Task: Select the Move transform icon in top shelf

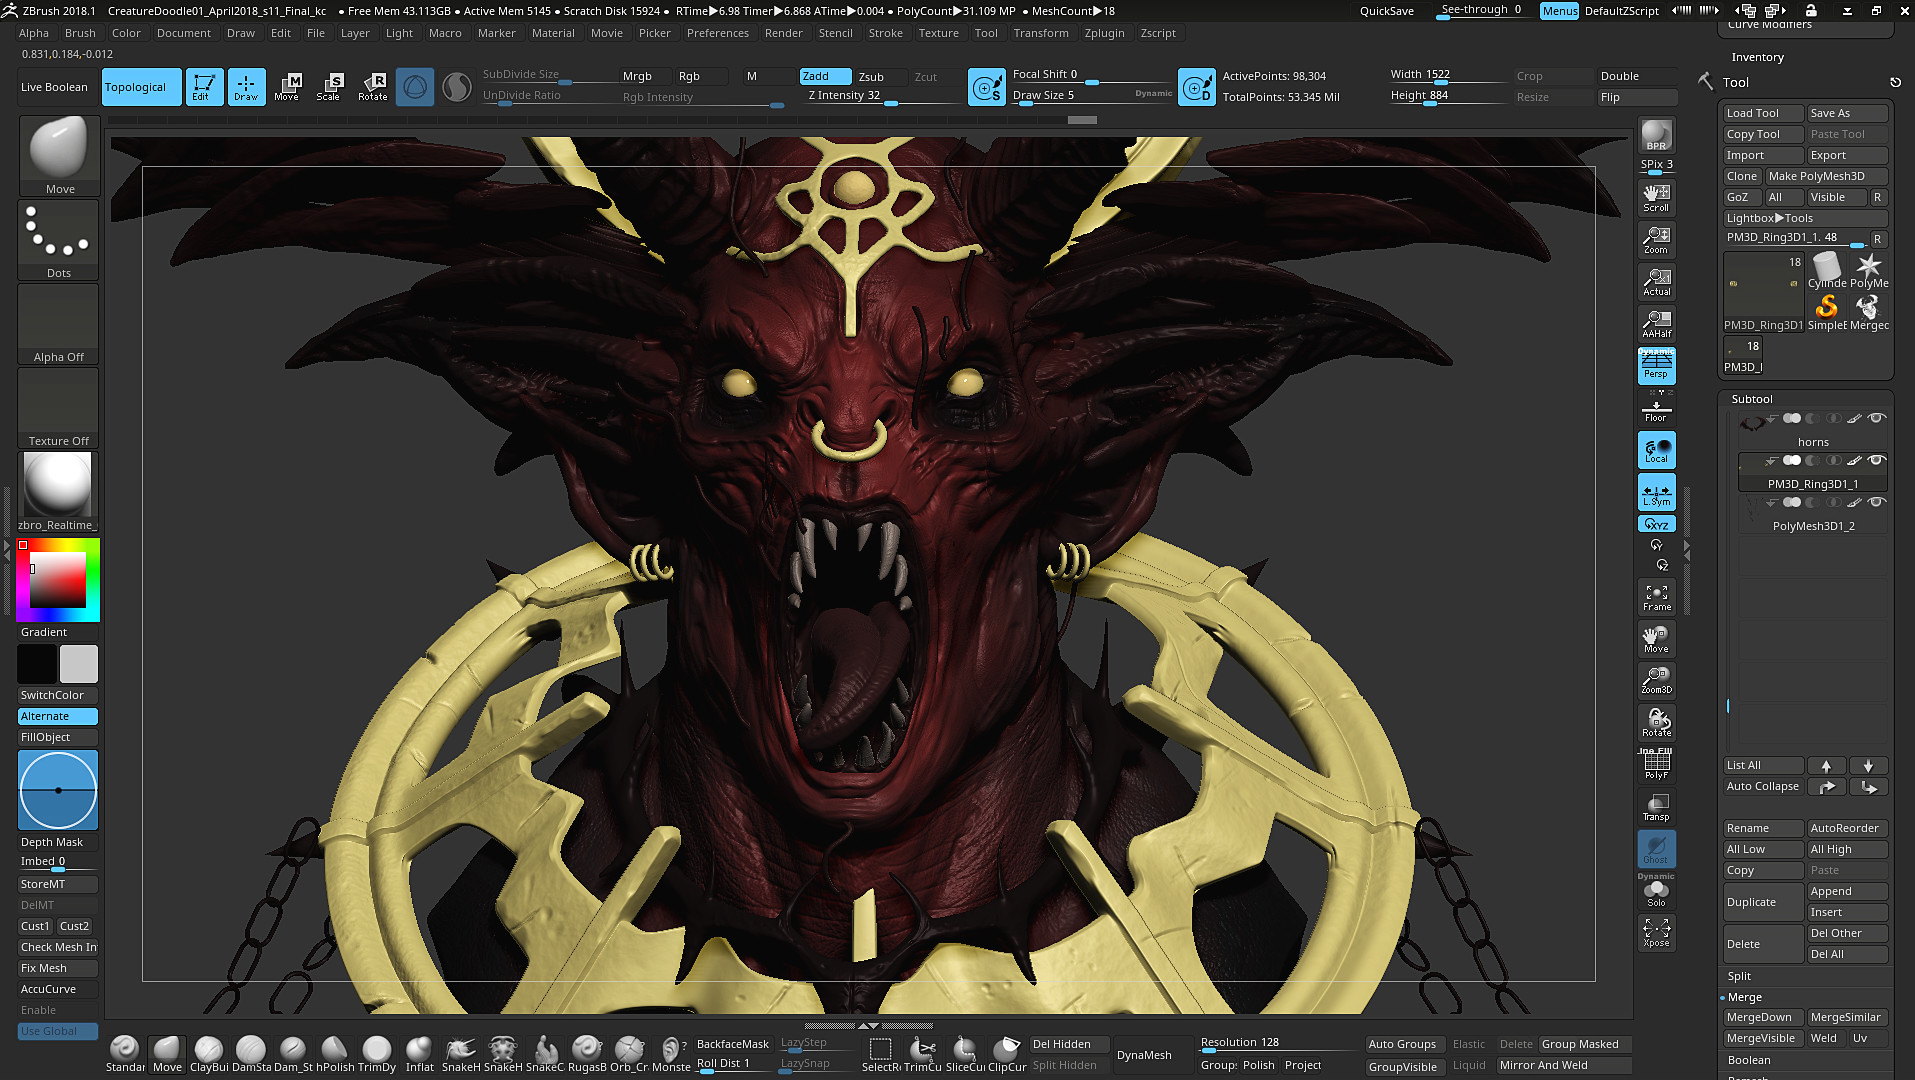Action: 287,87
